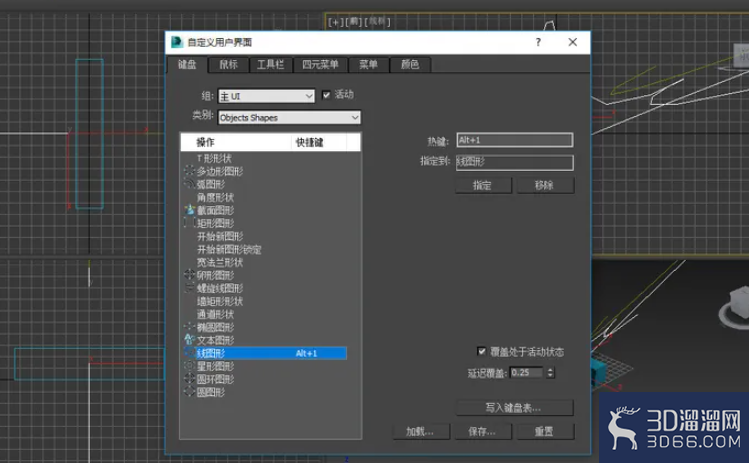Click the 延迟覆盖 value field 0.25

click(x=526, y=373)
